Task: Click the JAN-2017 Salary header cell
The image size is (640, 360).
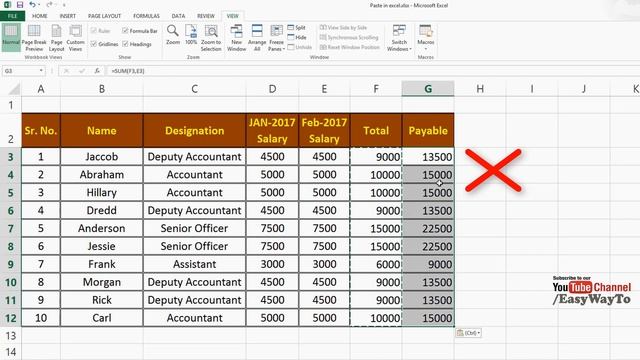Action: pos(272,130)
